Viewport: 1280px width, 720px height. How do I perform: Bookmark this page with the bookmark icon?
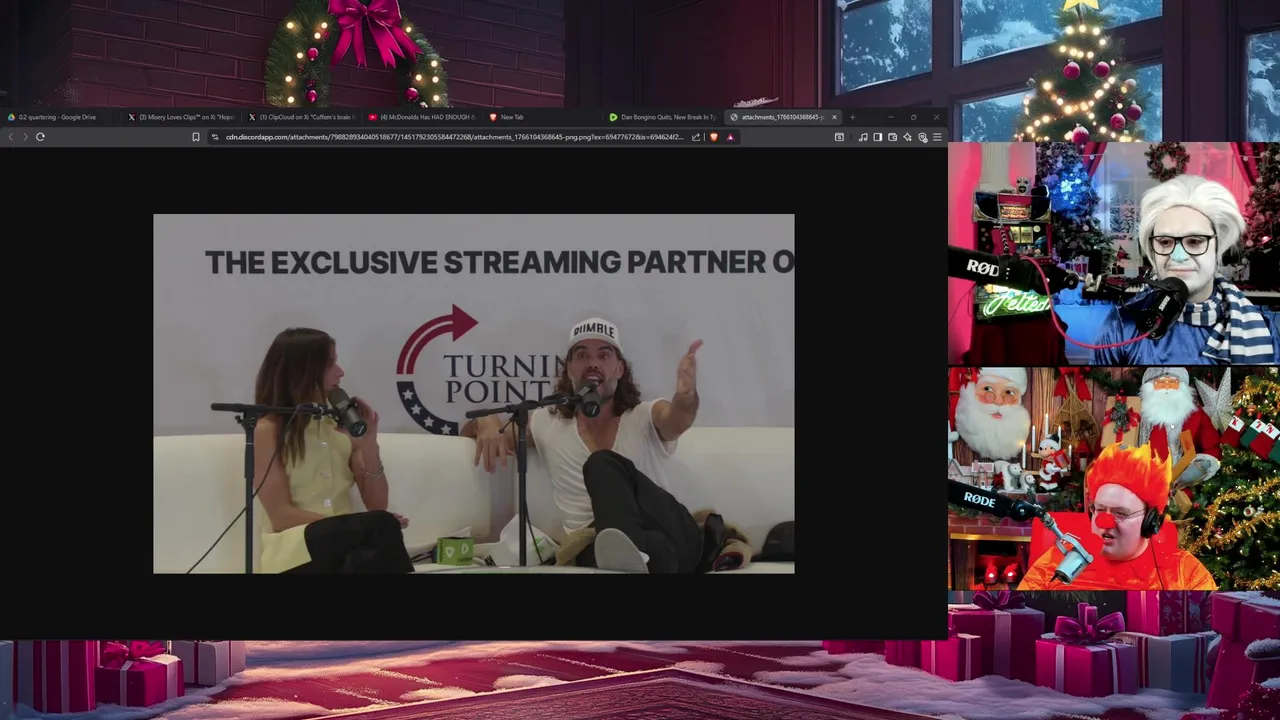[x=196, y=137]
